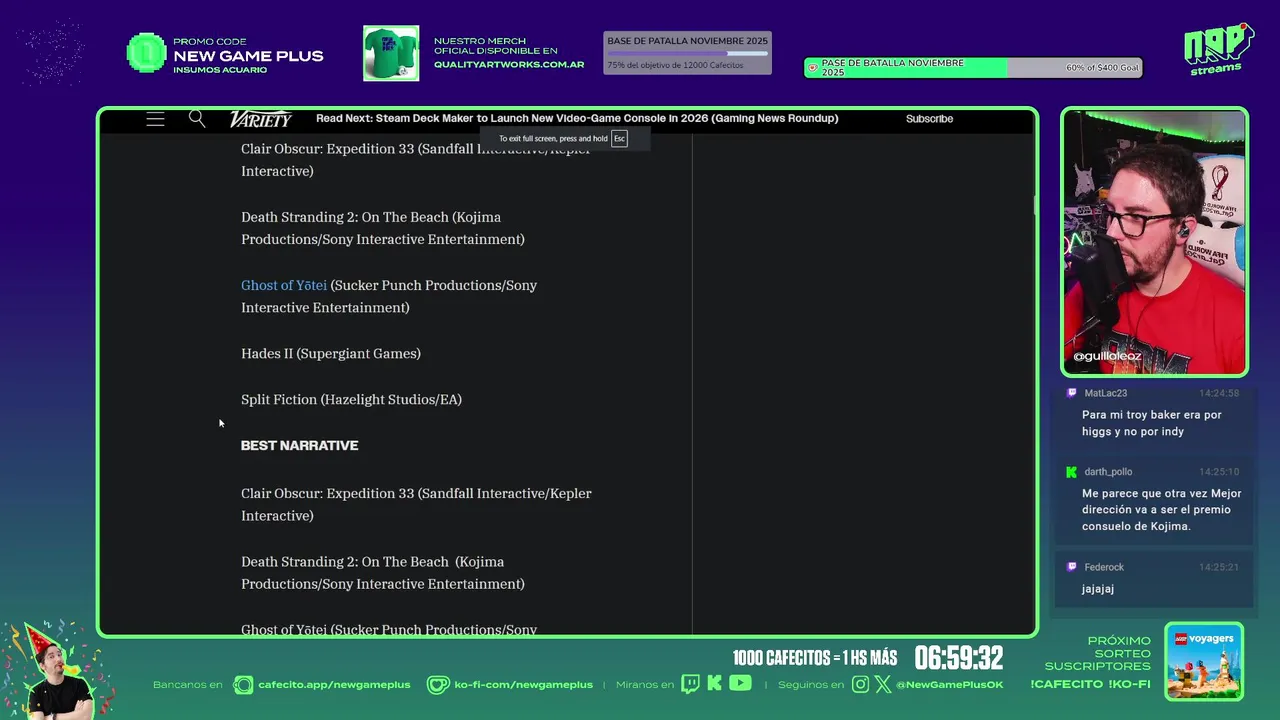This screenshot has width=1280, height=720.
Task: Click the cafecito.app/newgameplus text
Action: (334, 685)
